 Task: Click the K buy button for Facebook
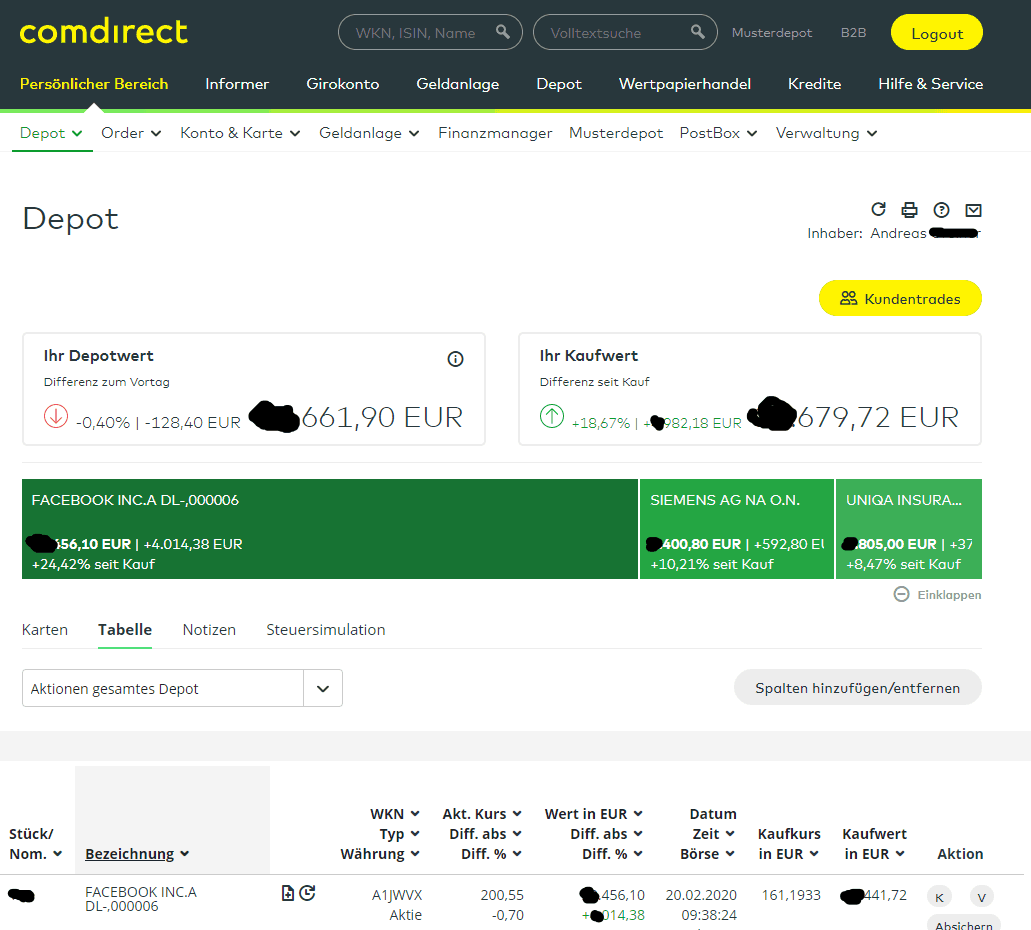pos(939,897)
